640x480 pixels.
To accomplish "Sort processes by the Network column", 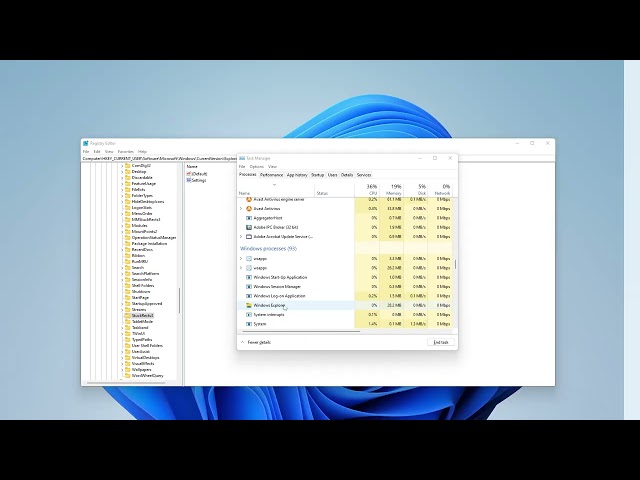I will pos(440,189).
